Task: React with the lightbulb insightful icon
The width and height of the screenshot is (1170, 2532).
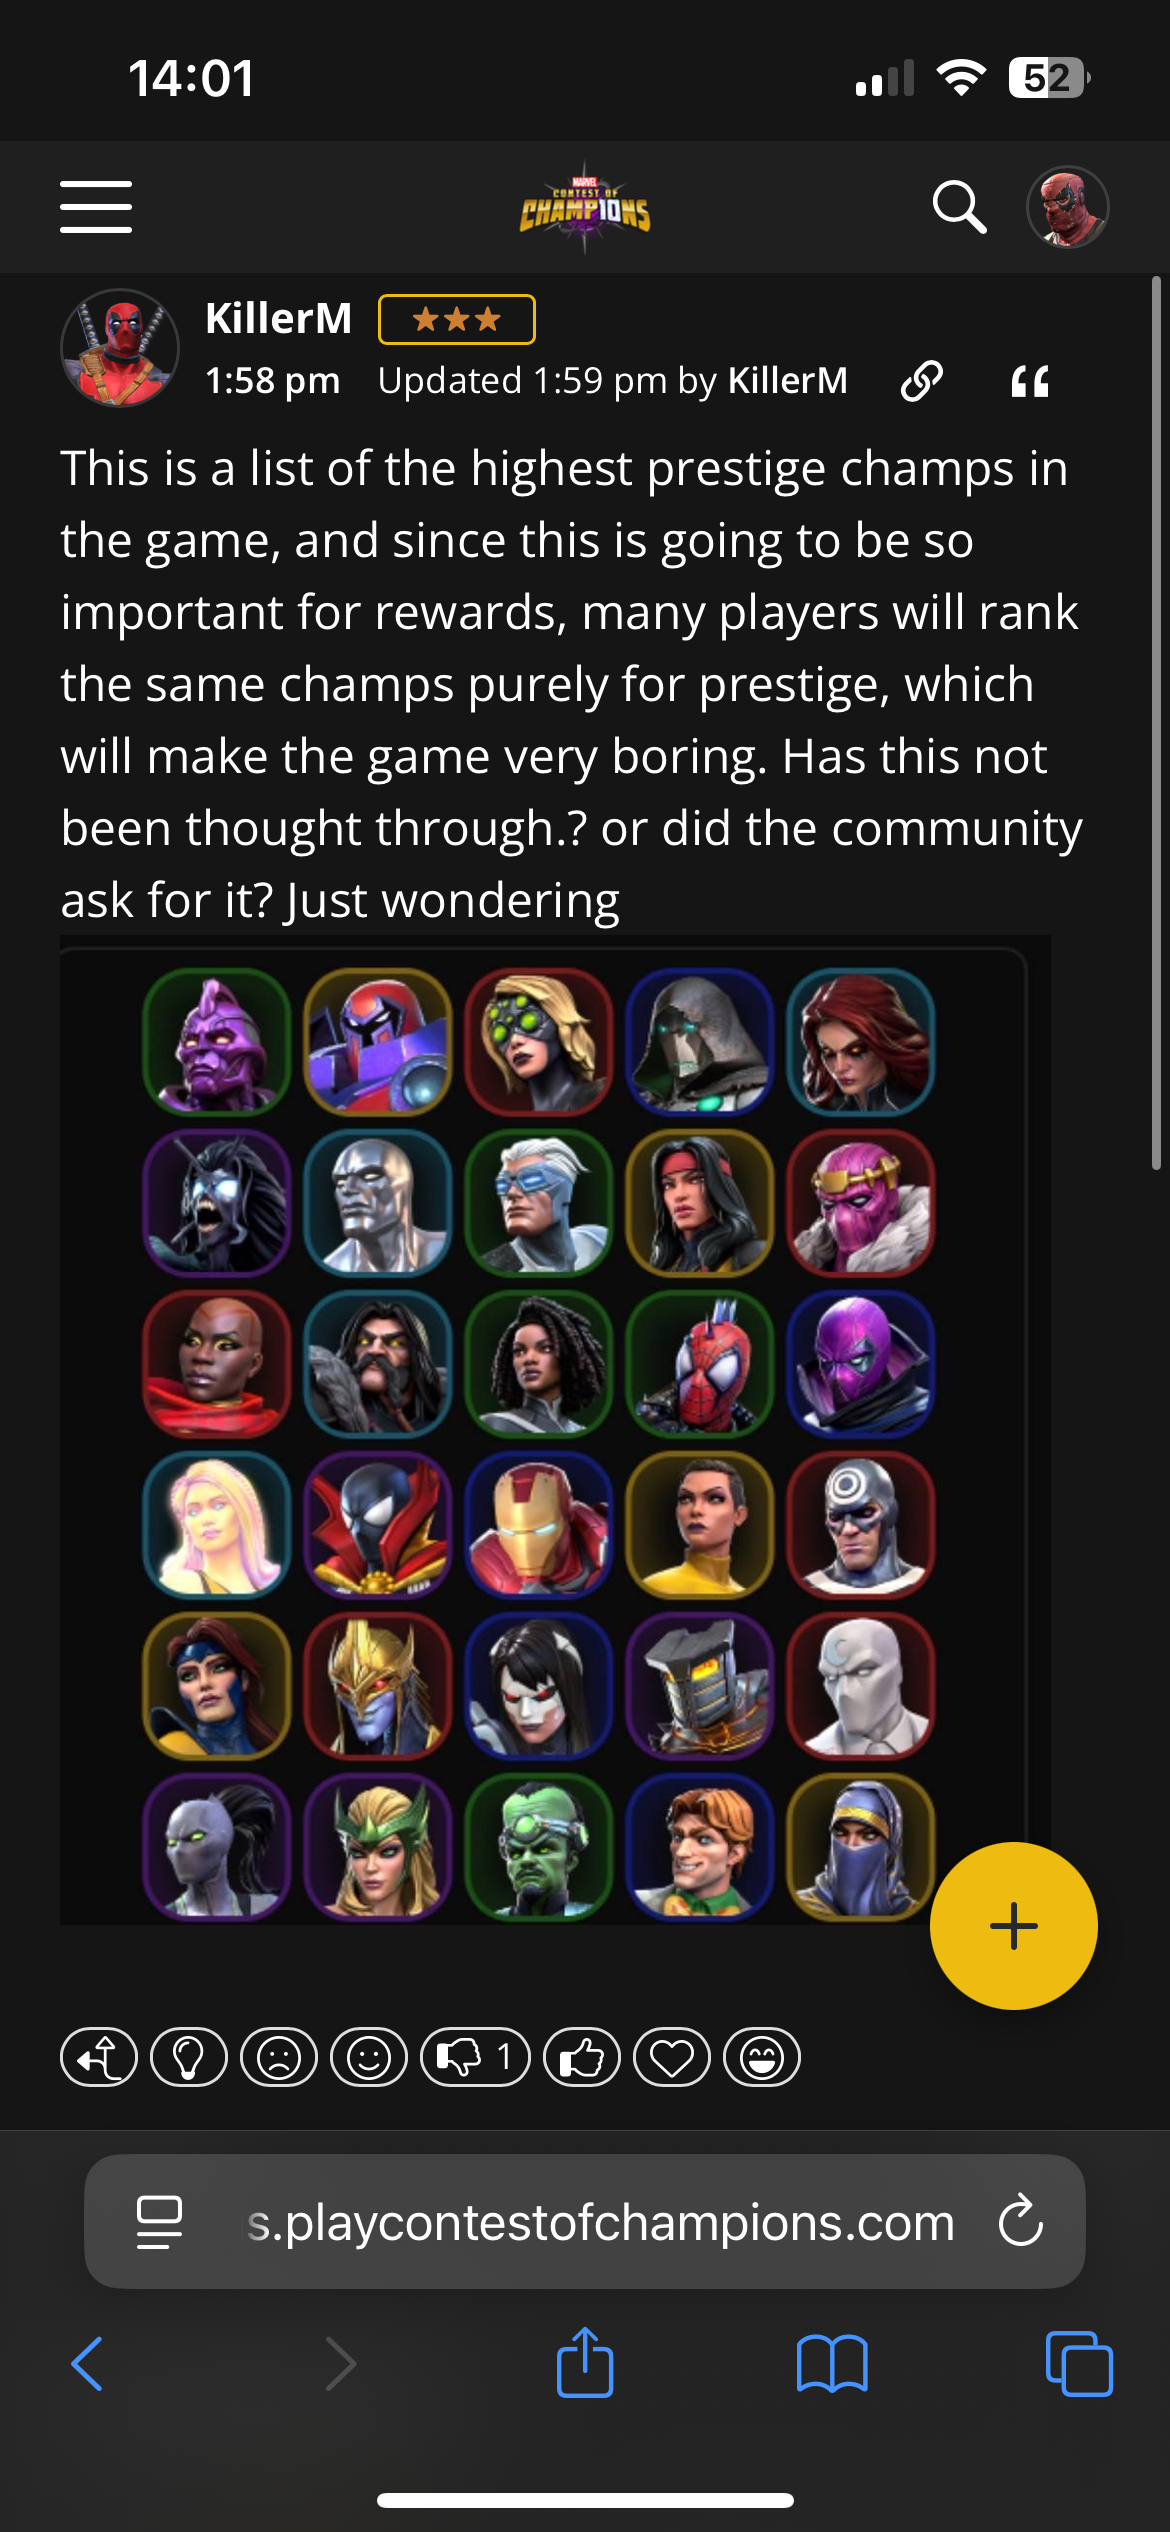Action: click(188, 2057)
